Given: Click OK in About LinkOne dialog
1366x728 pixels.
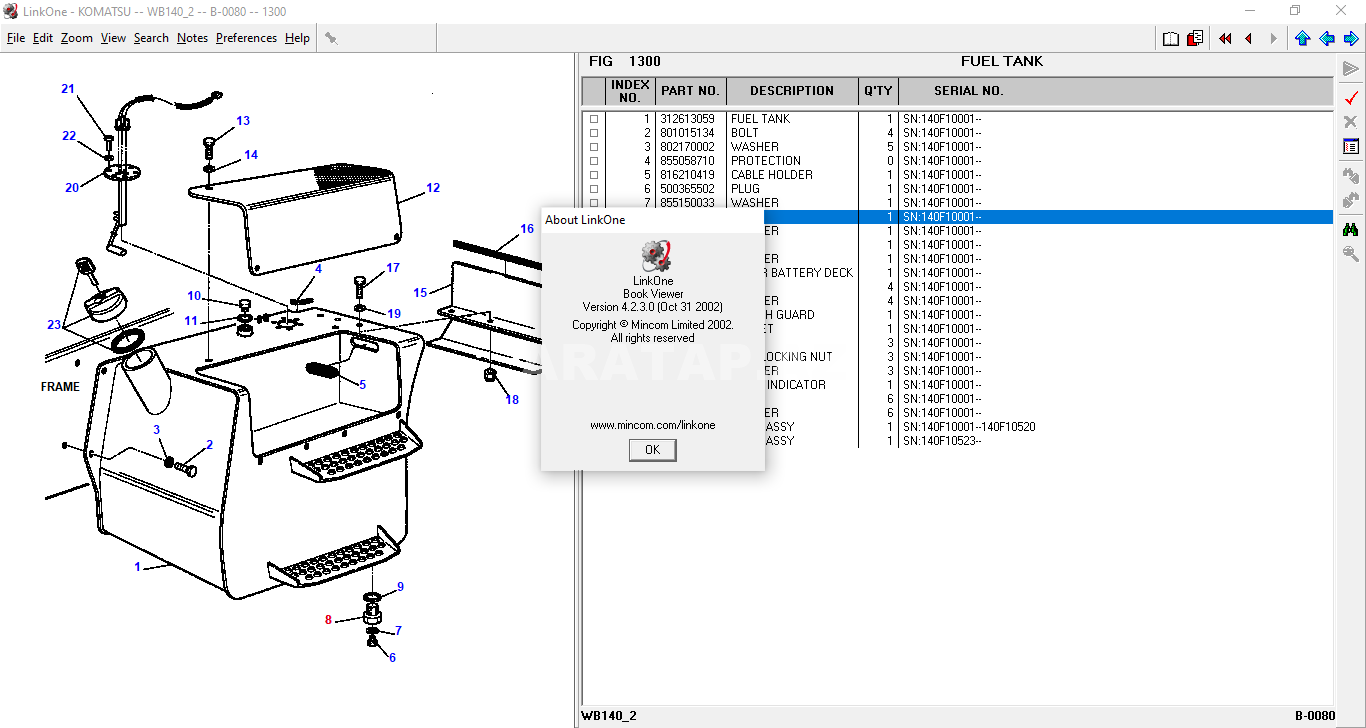Looking at the screenshot, I should point(653,450).
